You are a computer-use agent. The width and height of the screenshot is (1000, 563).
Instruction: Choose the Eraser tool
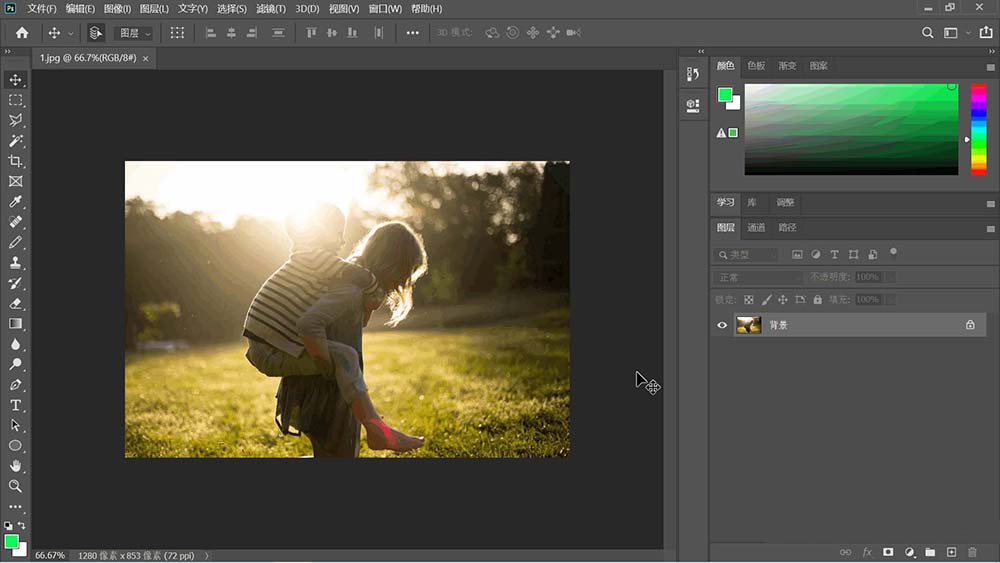[x=15, y=303]
